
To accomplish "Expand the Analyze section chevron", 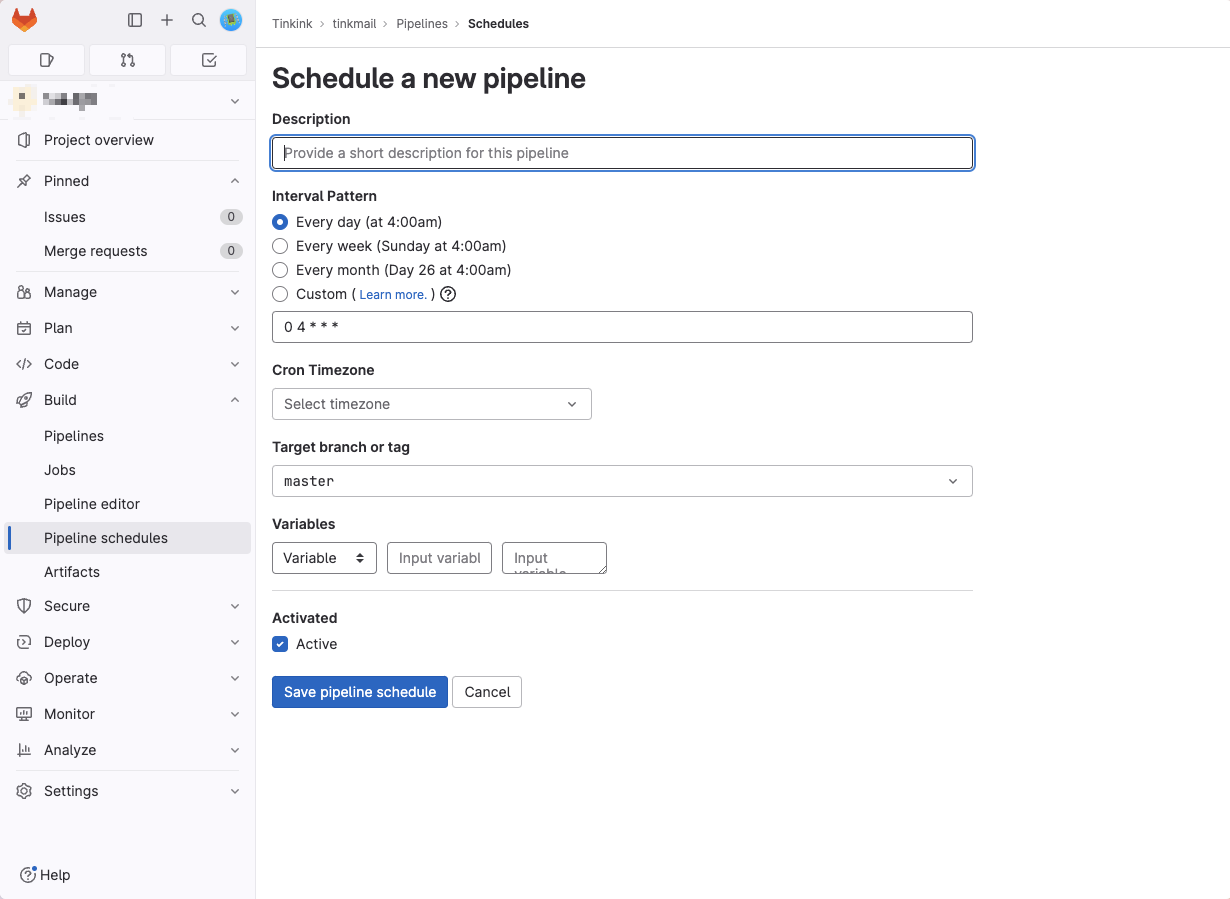I will [235, 750].
